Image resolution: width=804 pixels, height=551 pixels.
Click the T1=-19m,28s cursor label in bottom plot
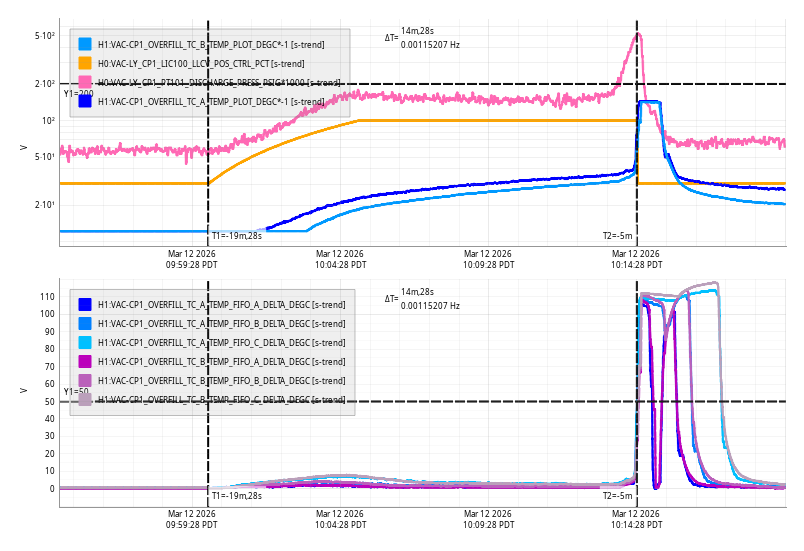[x=236, y=495]
